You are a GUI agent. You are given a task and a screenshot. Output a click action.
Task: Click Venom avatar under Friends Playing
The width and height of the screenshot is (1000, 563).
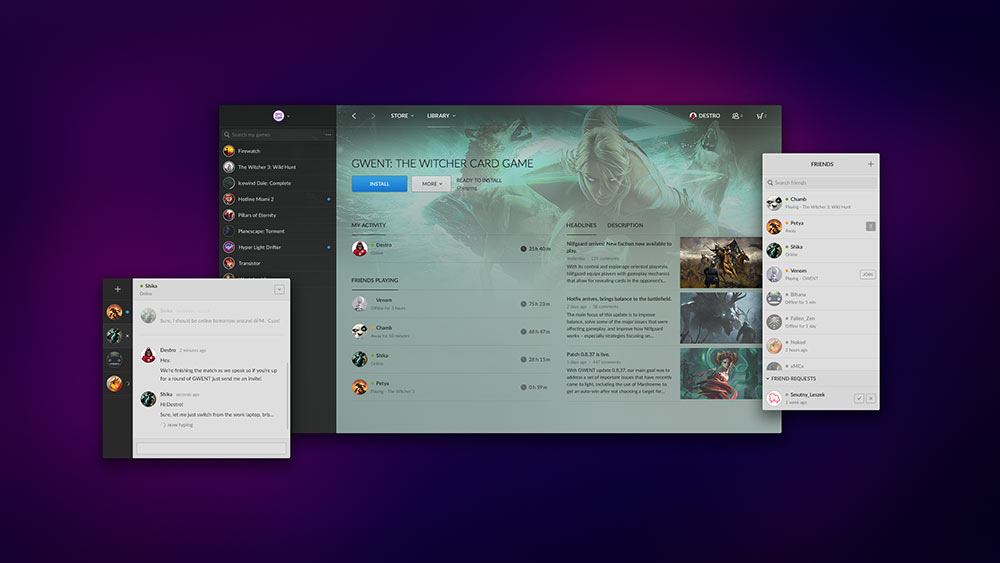click(360, 303)
